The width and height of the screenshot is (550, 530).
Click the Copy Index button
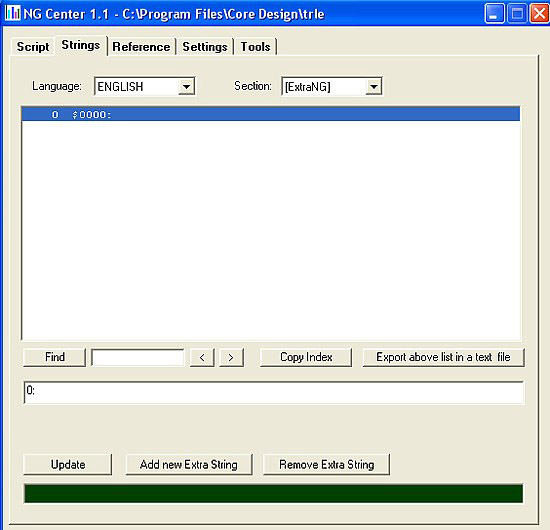click(x=306, y=357)
